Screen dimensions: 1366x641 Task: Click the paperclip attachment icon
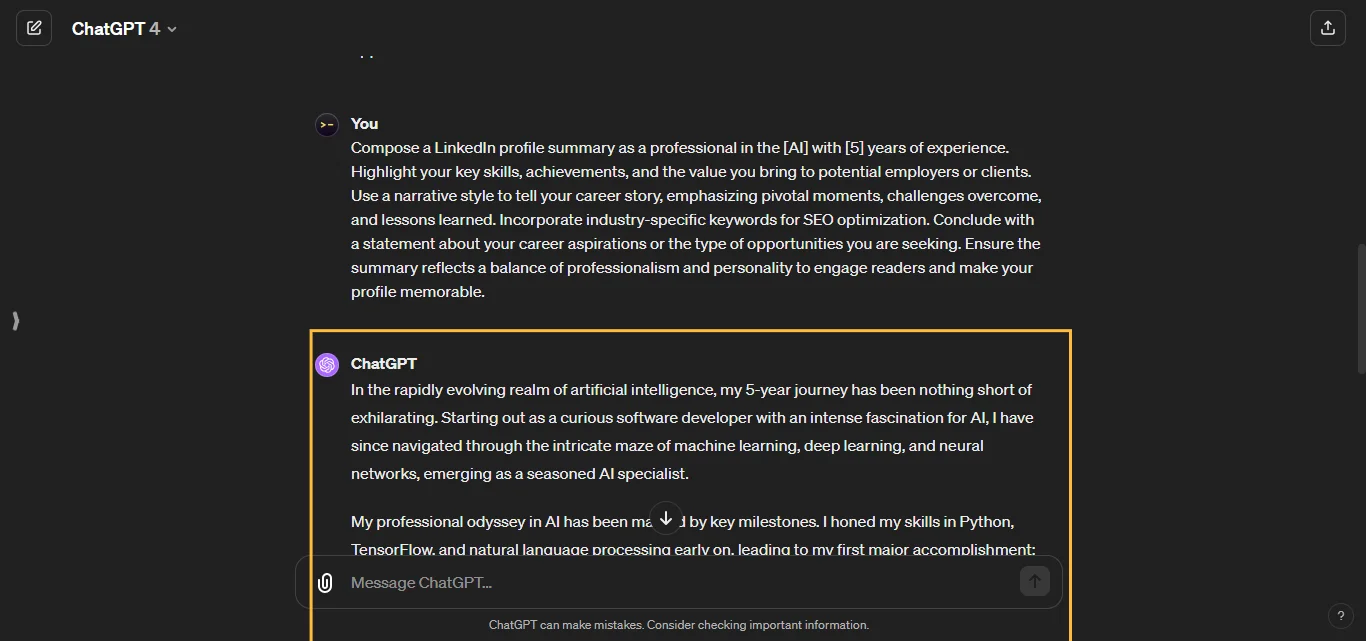point(325,582)
